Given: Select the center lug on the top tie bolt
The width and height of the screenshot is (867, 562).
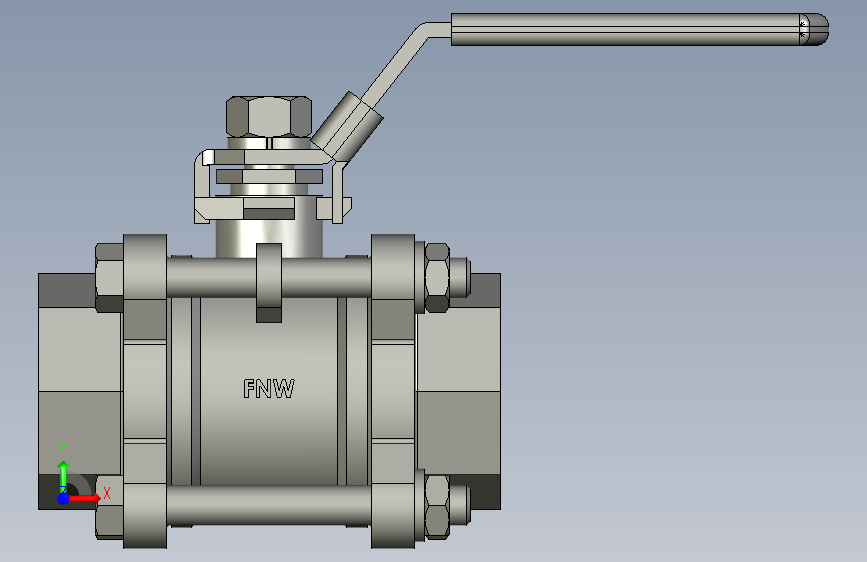Looking at the screenshot, I should pos(269,283).
